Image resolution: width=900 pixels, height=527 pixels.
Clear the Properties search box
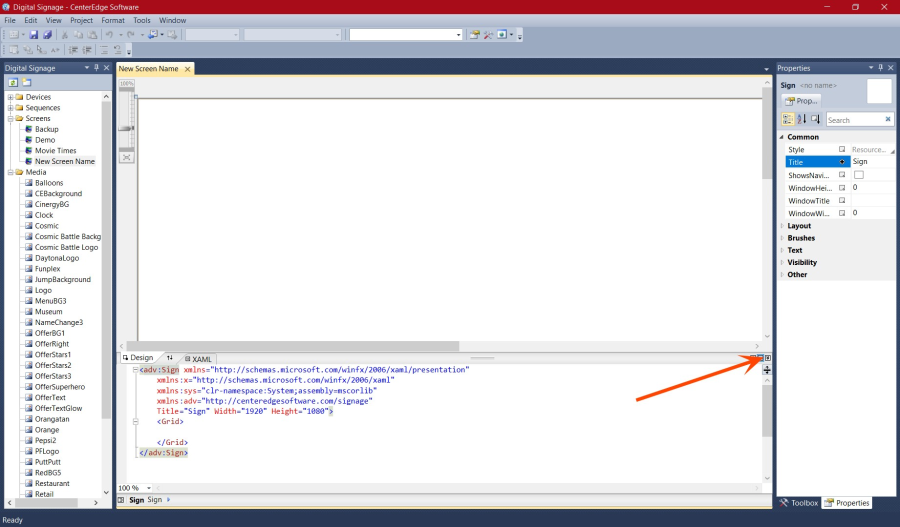887,120
